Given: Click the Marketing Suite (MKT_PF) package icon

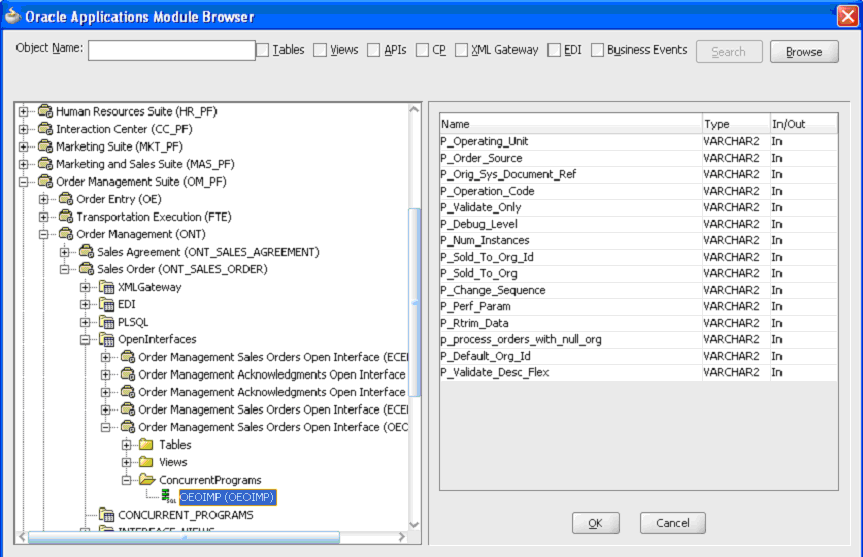Looking at the screenshot, I should pyautogui.click(x=45, y=146).
